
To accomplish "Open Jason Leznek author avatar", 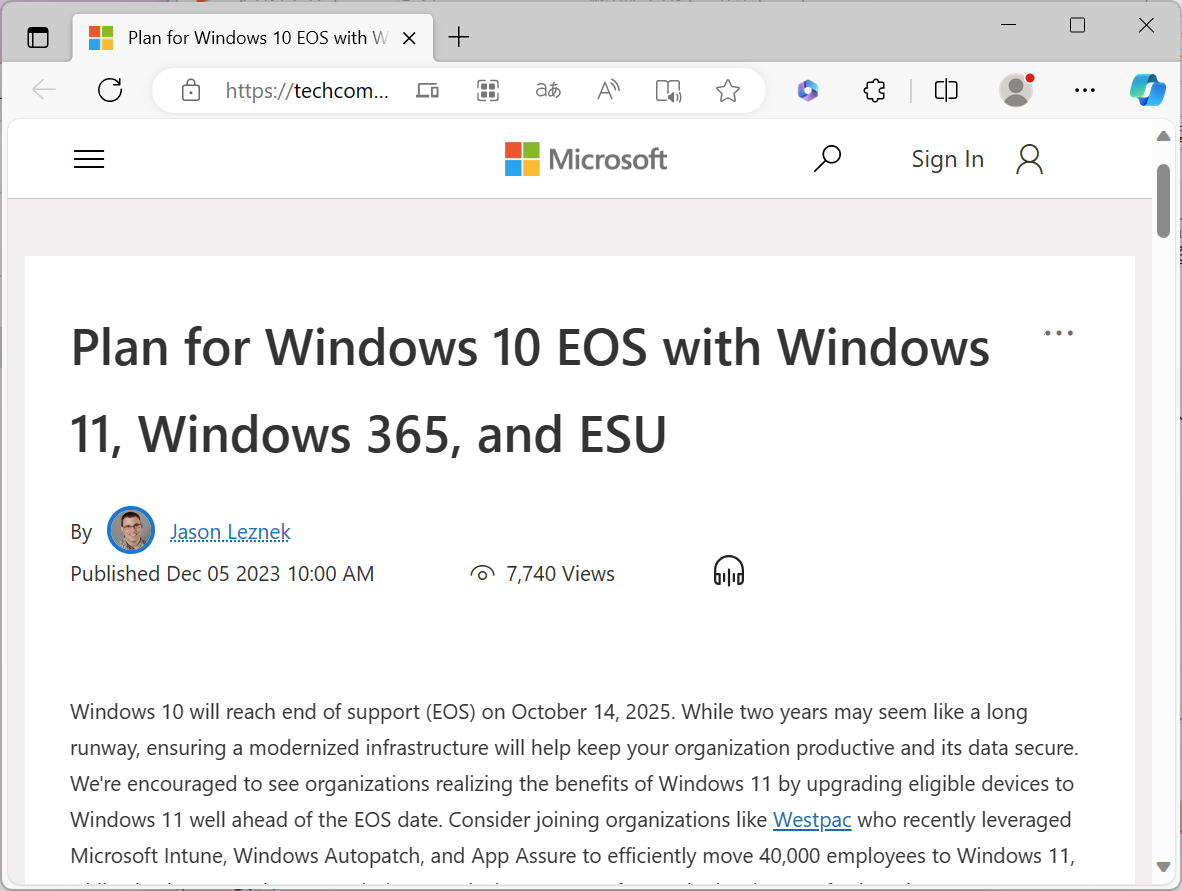I will click(x=131, y=530).
